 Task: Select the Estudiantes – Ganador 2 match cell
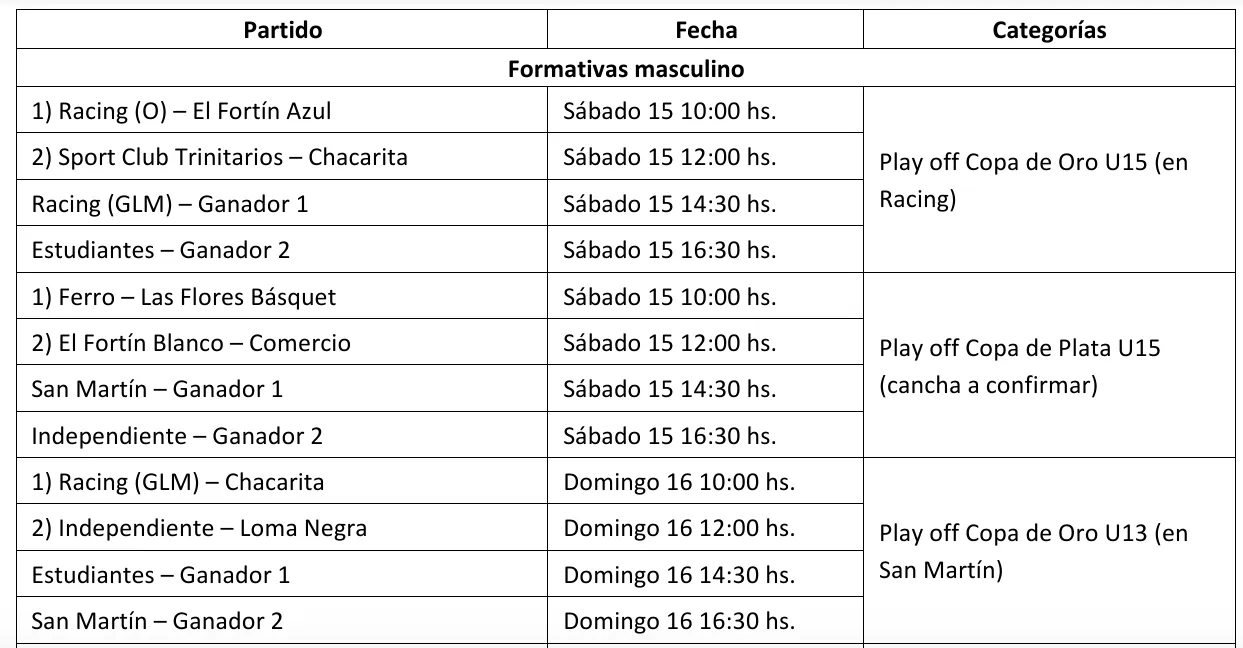pyautogui.click(x=160, y=250)
